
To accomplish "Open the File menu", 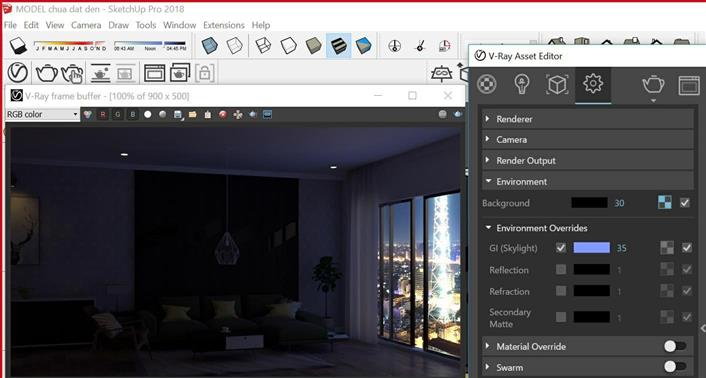I will click(10, 25).
